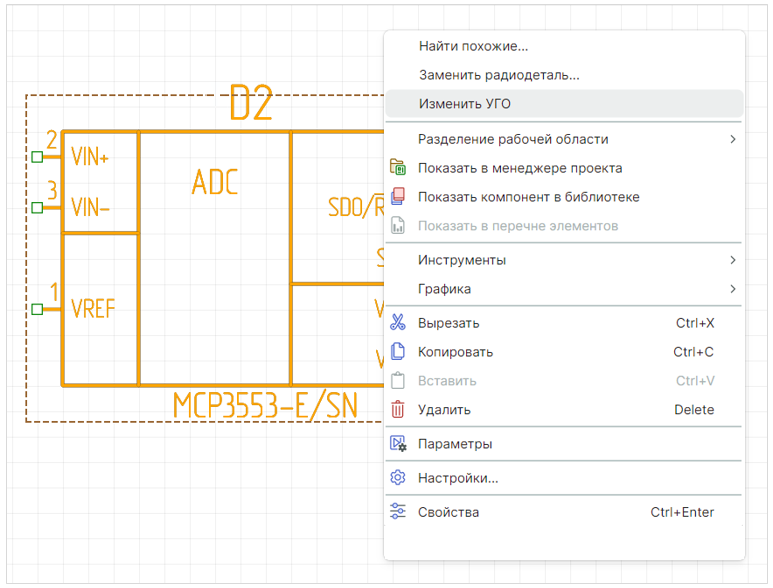Open Настройки... from the context menu
Image resolution: width=773 pixels, height=588 pixels.
pyautogui.click(x=458, y=478)
